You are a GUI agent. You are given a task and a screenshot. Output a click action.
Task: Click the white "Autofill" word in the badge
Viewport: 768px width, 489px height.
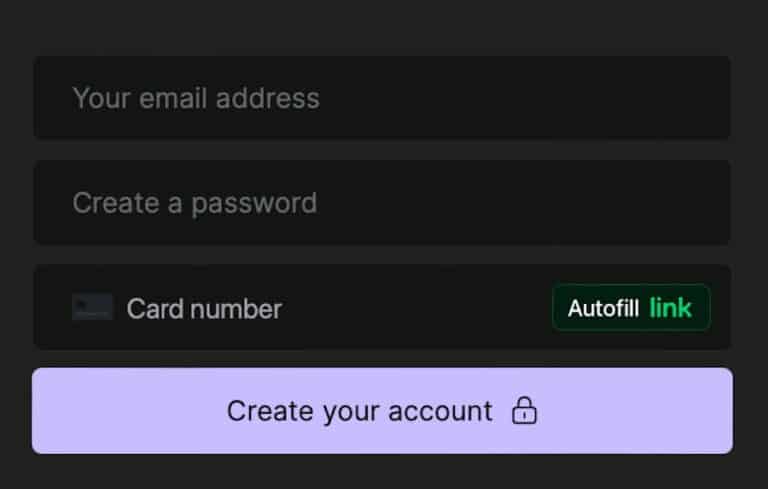coord(603,308)
